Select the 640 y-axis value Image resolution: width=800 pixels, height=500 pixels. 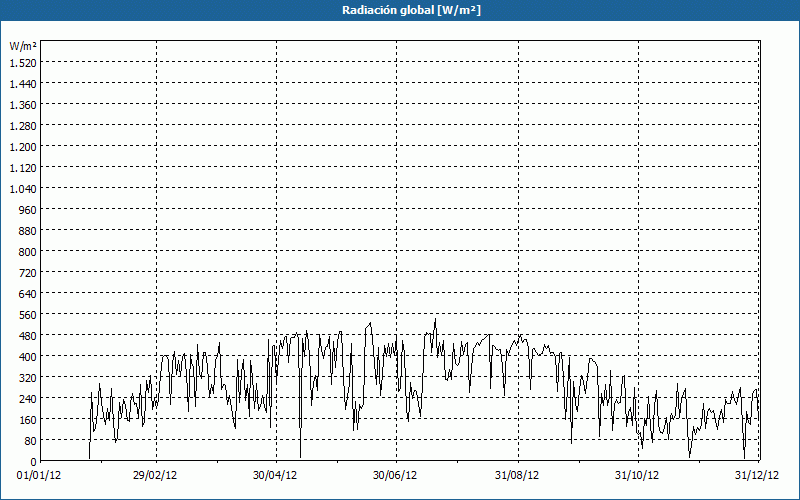[28, 294]
